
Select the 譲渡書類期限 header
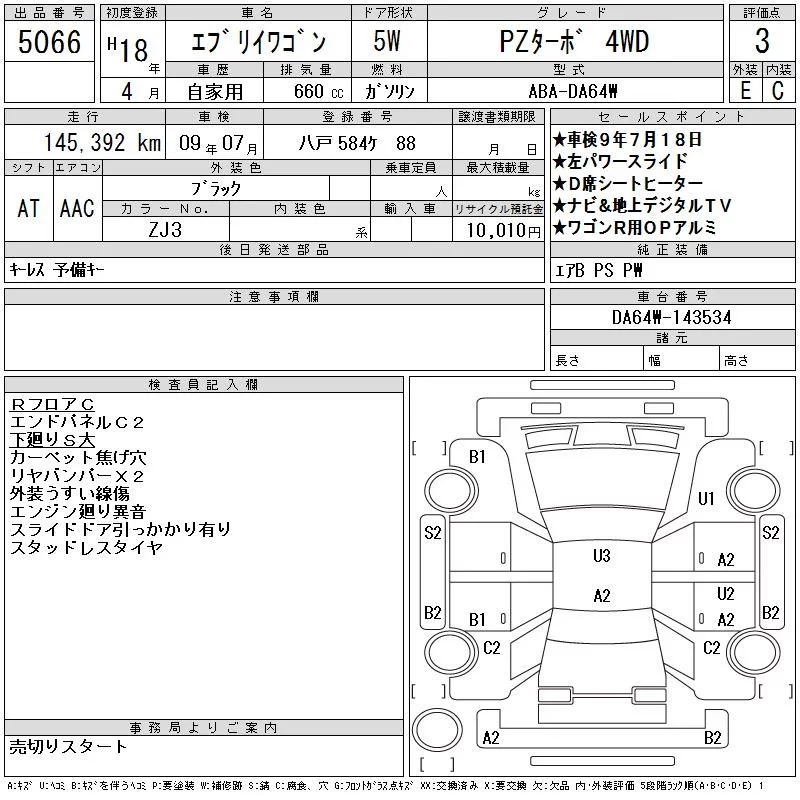(497, 117)
